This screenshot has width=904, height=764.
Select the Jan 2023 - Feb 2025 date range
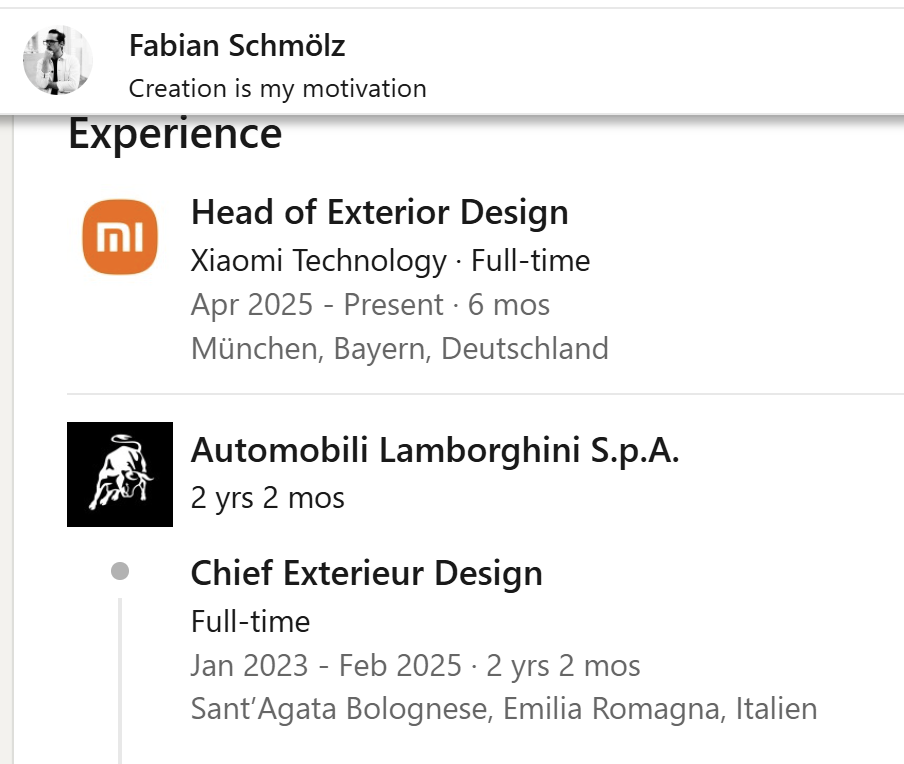(x=415, y=665)
